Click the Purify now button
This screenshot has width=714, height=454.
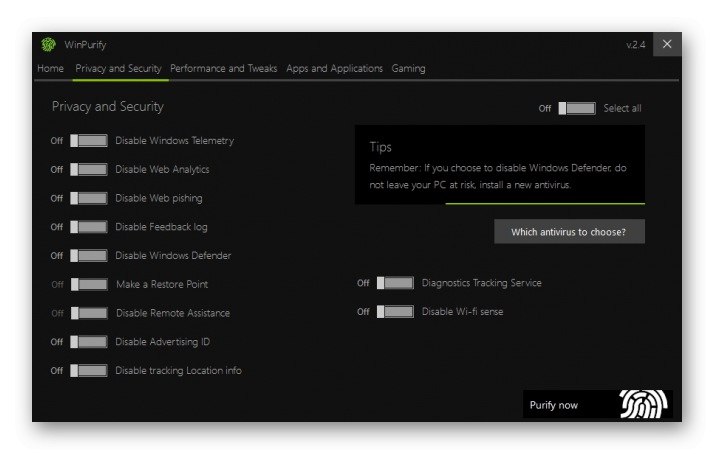[597, 404]
